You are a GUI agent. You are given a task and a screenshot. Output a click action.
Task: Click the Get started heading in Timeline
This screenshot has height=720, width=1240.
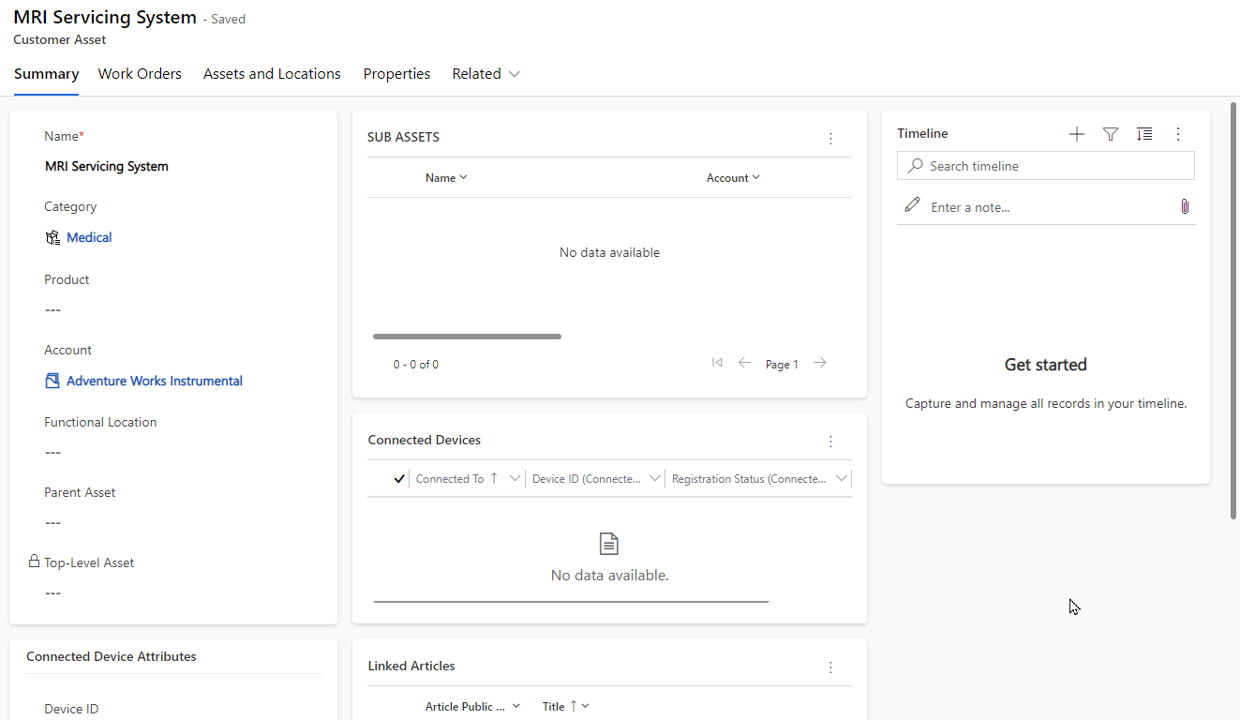point(1046,365)
